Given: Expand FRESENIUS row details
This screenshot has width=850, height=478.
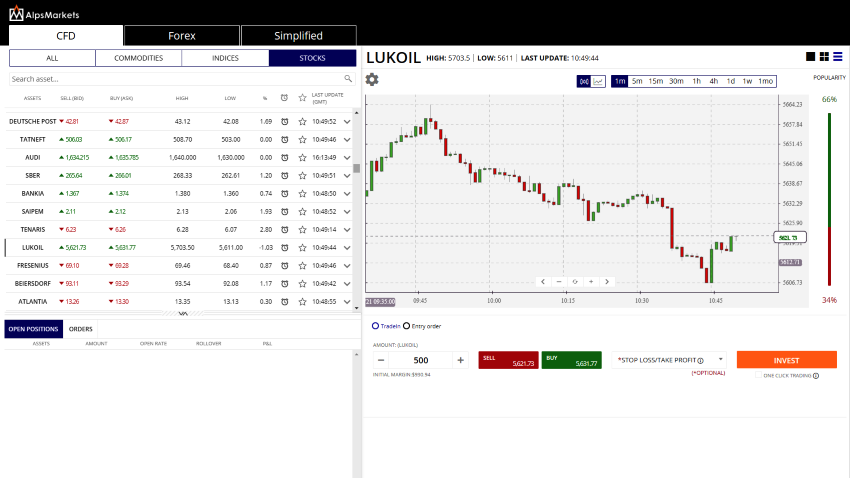Looking at the screenshot, I should click(x=347, y=266).
